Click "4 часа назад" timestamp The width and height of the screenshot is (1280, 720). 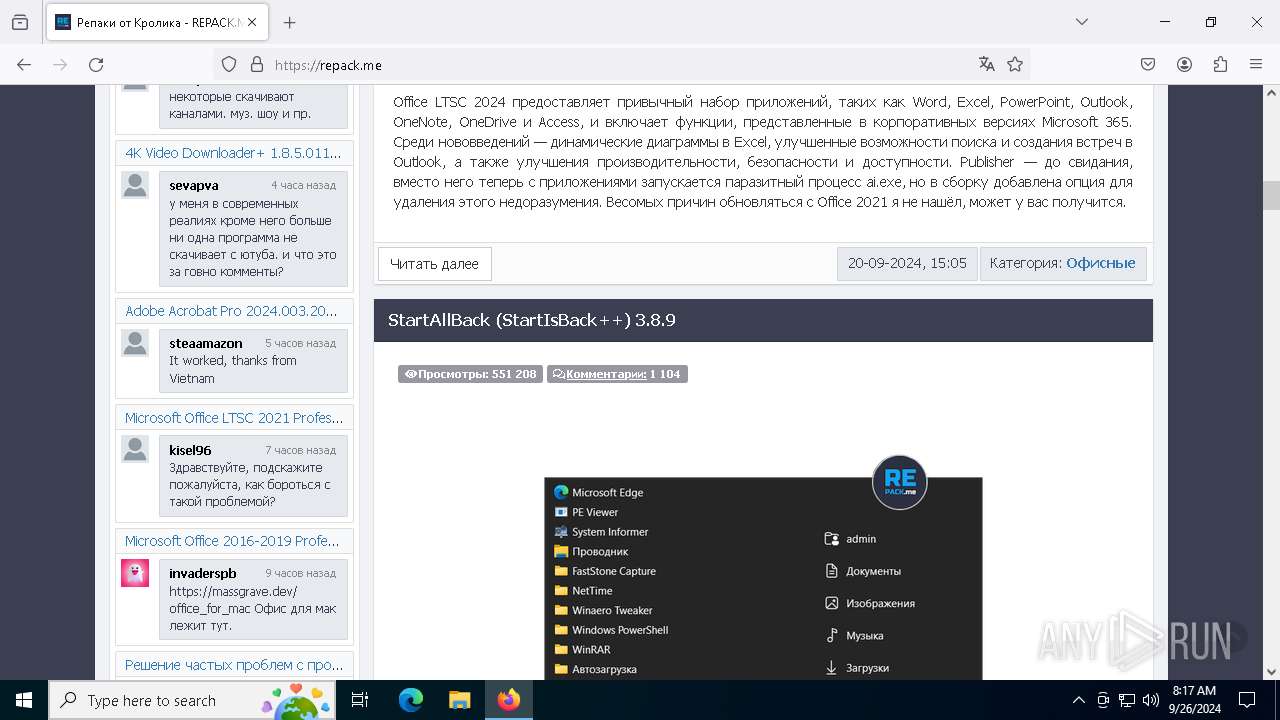(303, 185)
